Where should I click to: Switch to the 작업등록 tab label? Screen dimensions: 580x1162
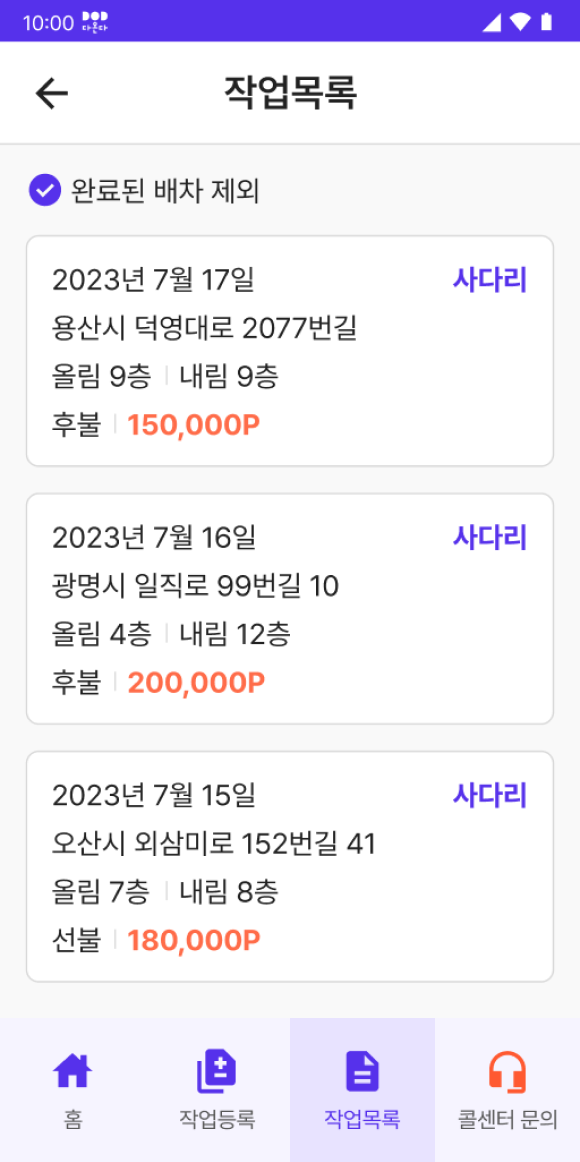tap(217, 1119)
